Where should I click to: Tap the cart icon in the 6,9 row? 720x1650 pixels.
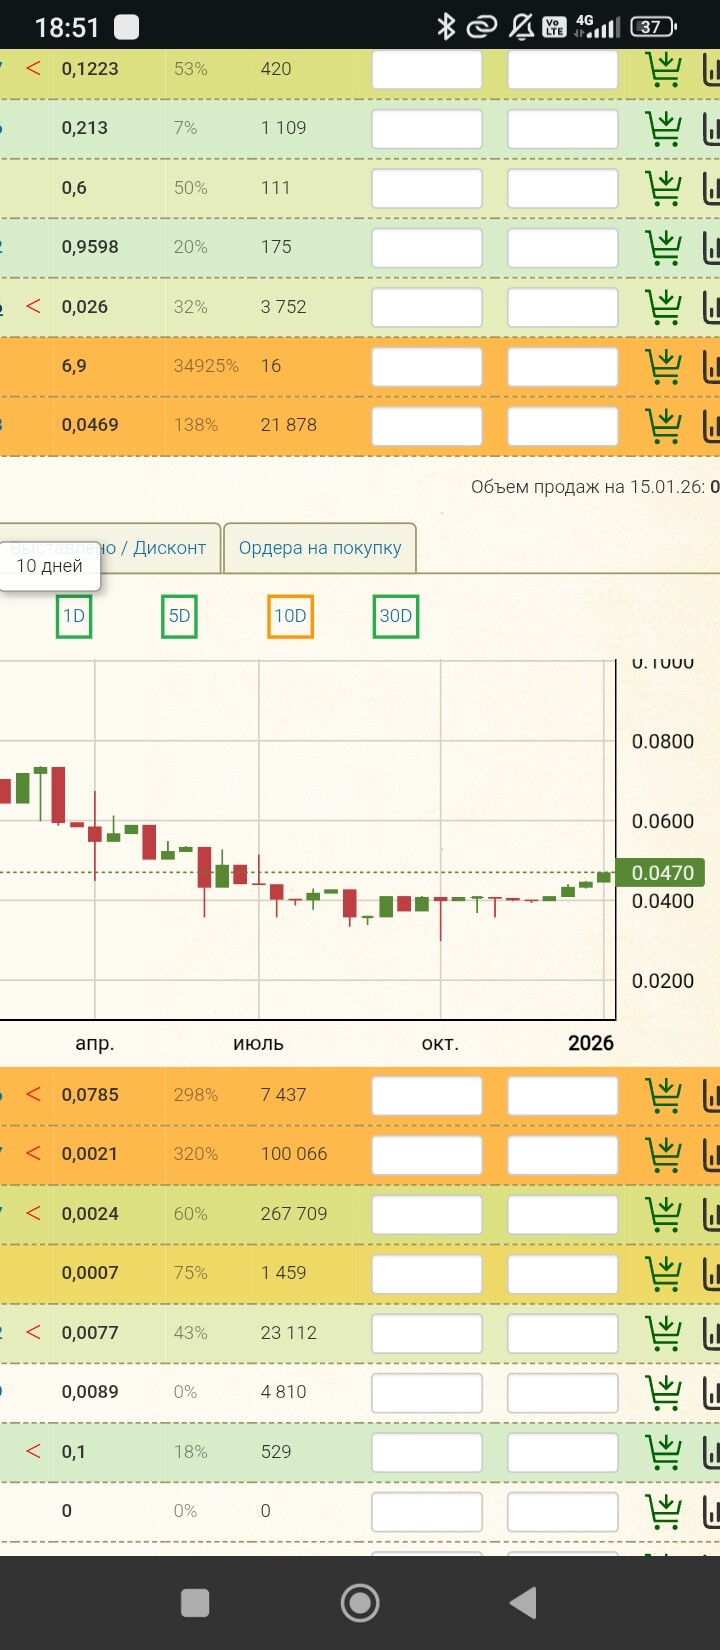coord(663,367)
